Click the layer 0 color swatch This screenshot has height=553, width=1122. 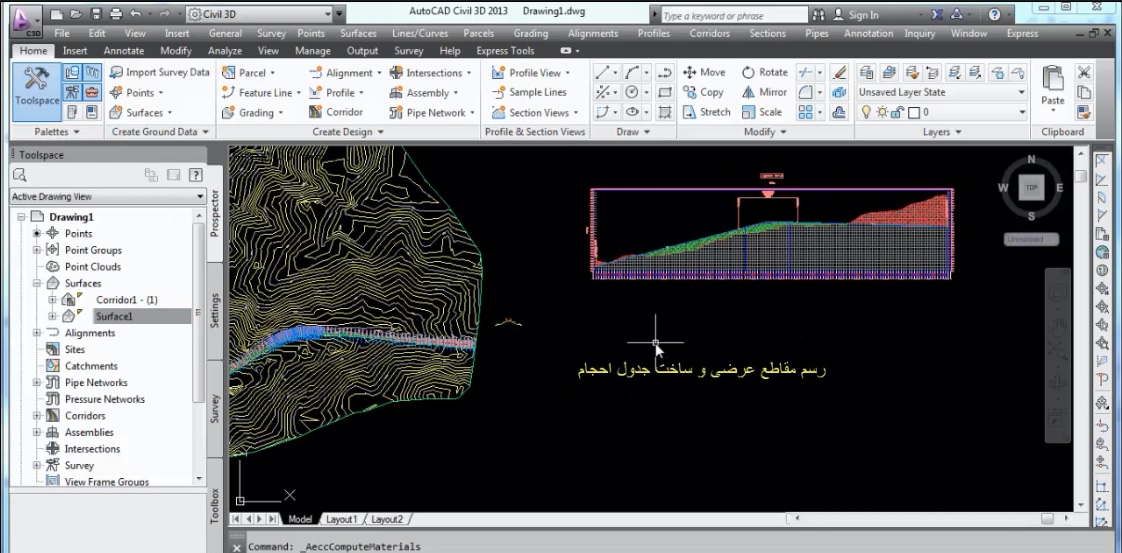pyautogui.click(x=913, y=112)
